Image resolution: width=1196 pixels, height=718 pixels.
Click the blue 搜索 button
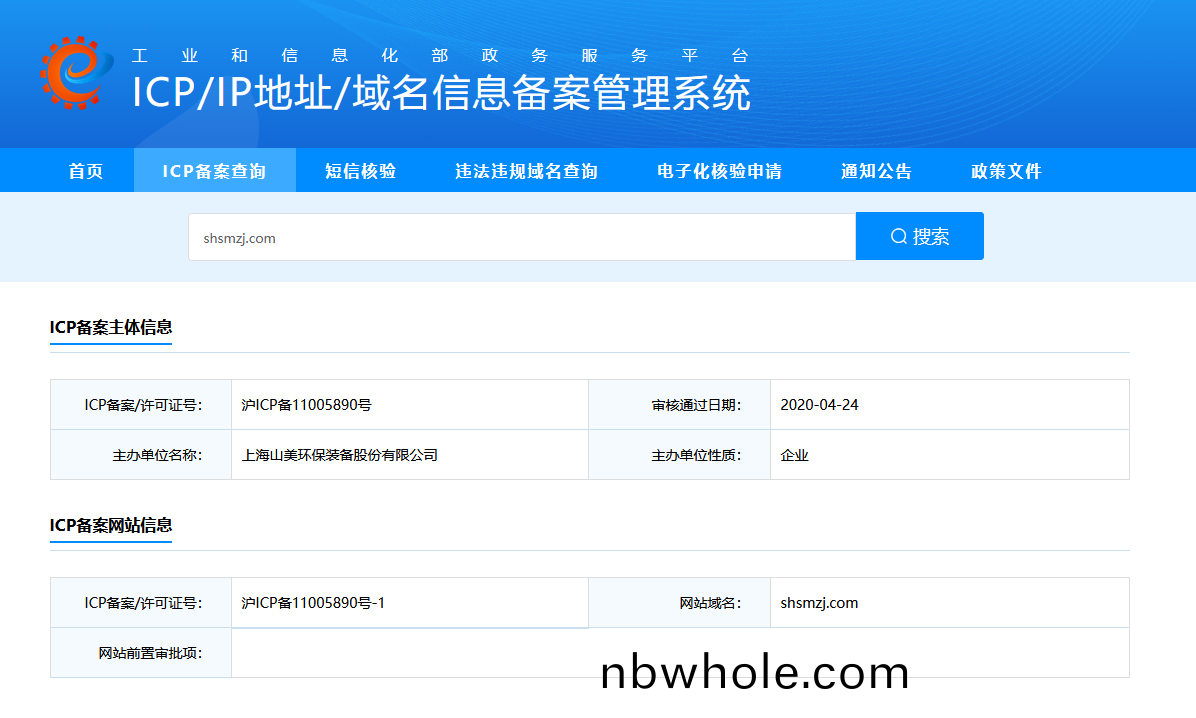pyautogui.click(x=920, y=237)
